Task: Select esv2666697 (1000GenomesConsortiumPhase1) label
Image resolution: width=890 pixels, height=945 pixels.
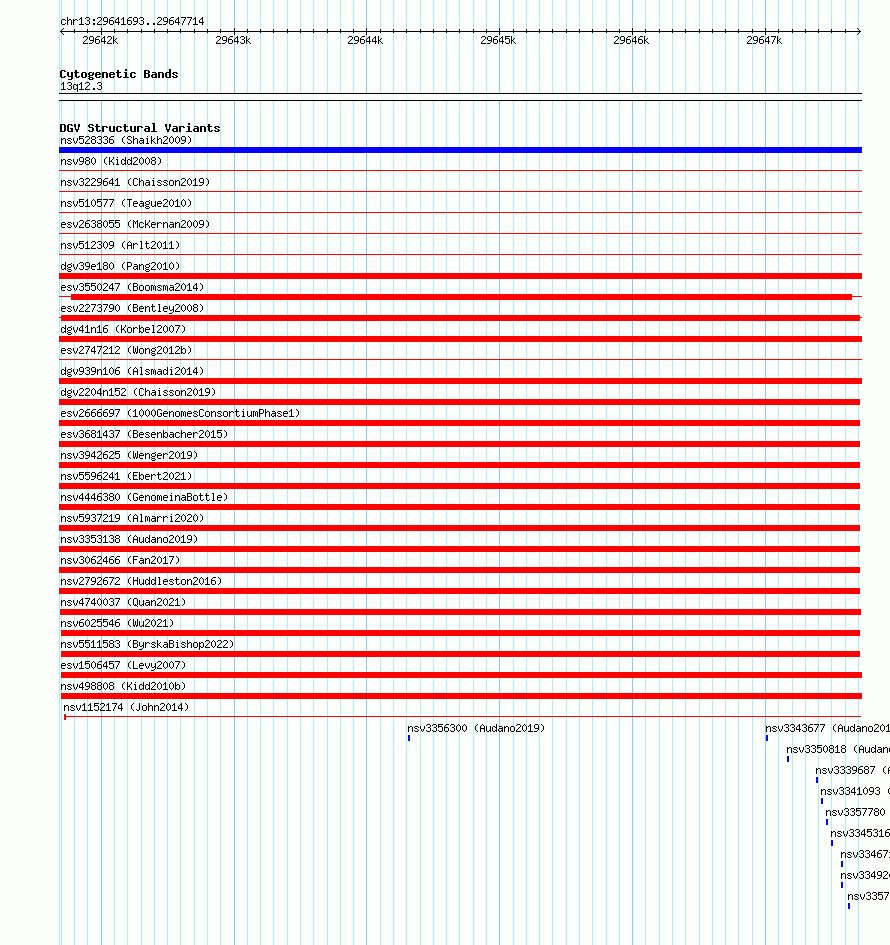Action: coord(180,413)
